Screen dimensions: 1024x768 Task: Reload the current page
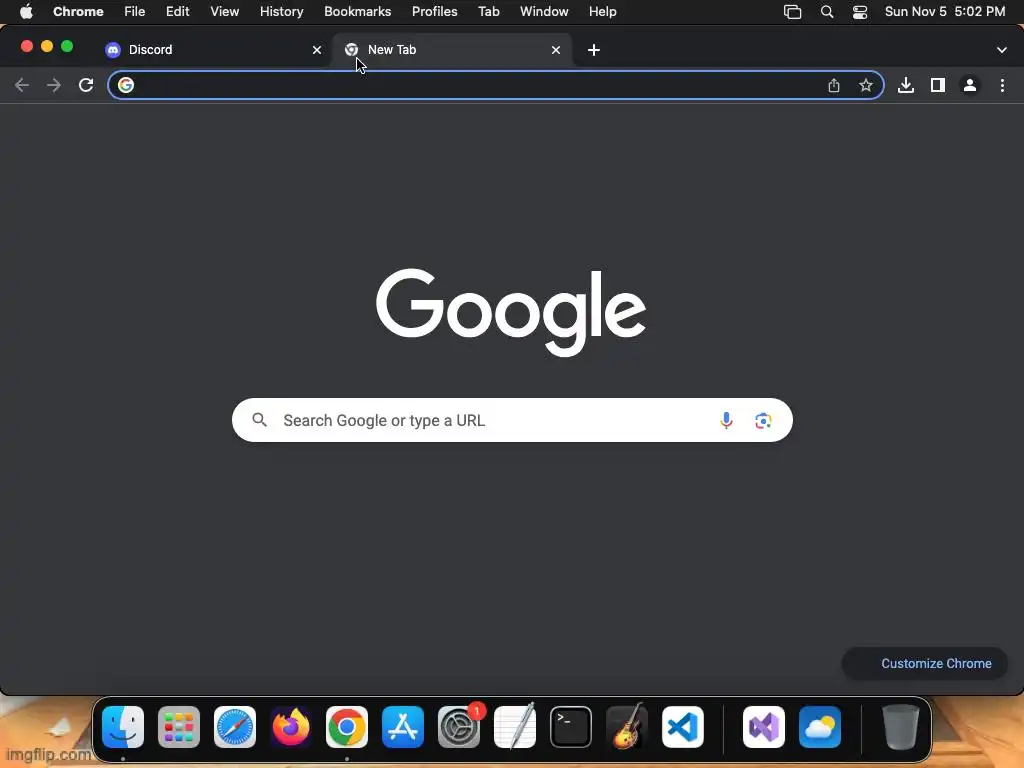(86, 85)
